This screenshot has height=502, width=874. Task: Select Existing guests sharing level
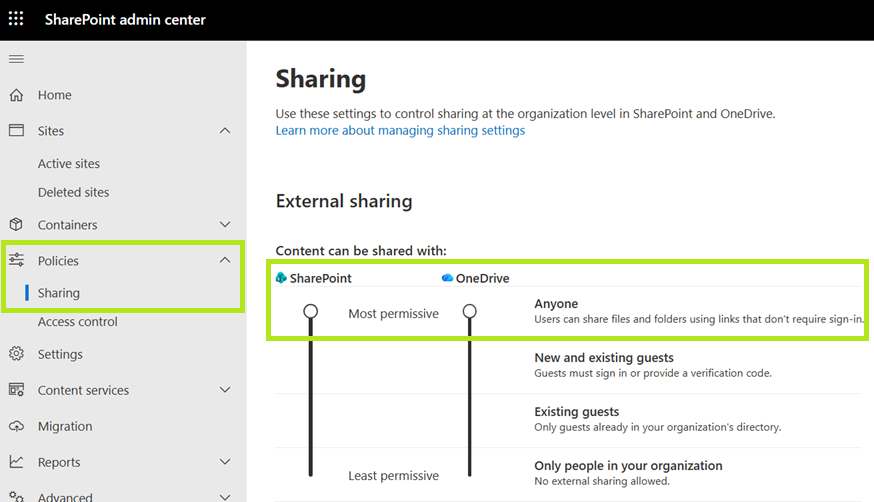(576, 412)
